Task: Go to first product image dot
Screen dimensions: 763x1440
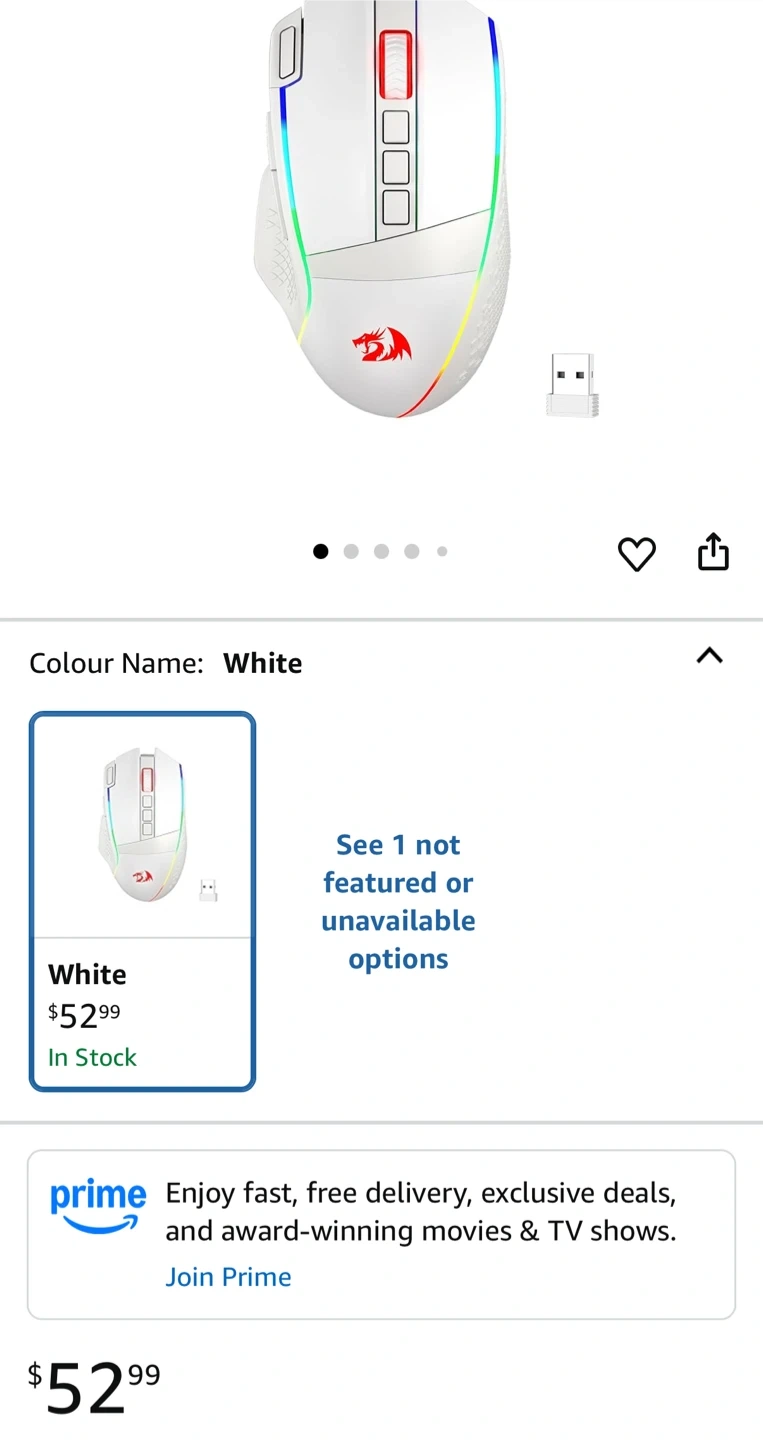Action: (x=321, y=551)
